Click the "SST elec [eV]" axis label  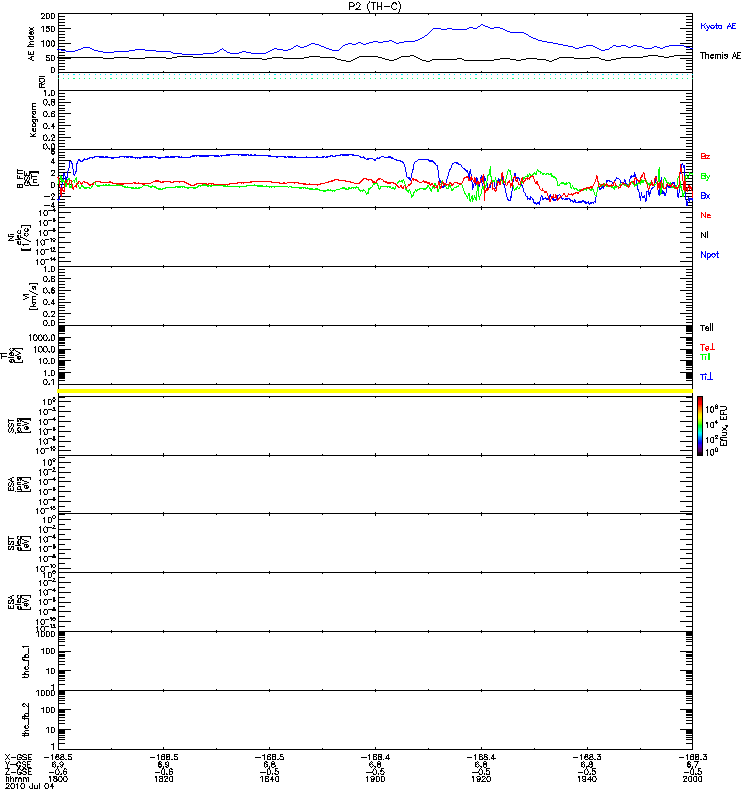tap(19, 543)
